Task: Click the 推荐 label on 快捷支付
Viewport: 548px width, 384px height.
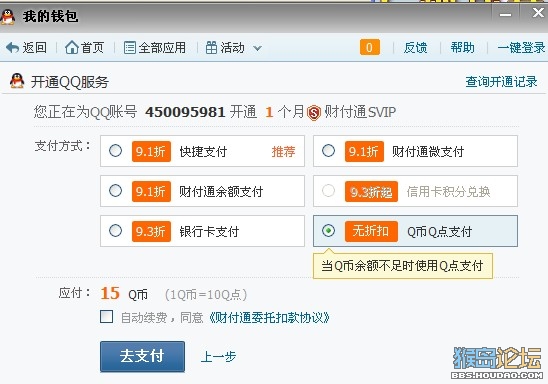Action: click(x=283, y=151)
